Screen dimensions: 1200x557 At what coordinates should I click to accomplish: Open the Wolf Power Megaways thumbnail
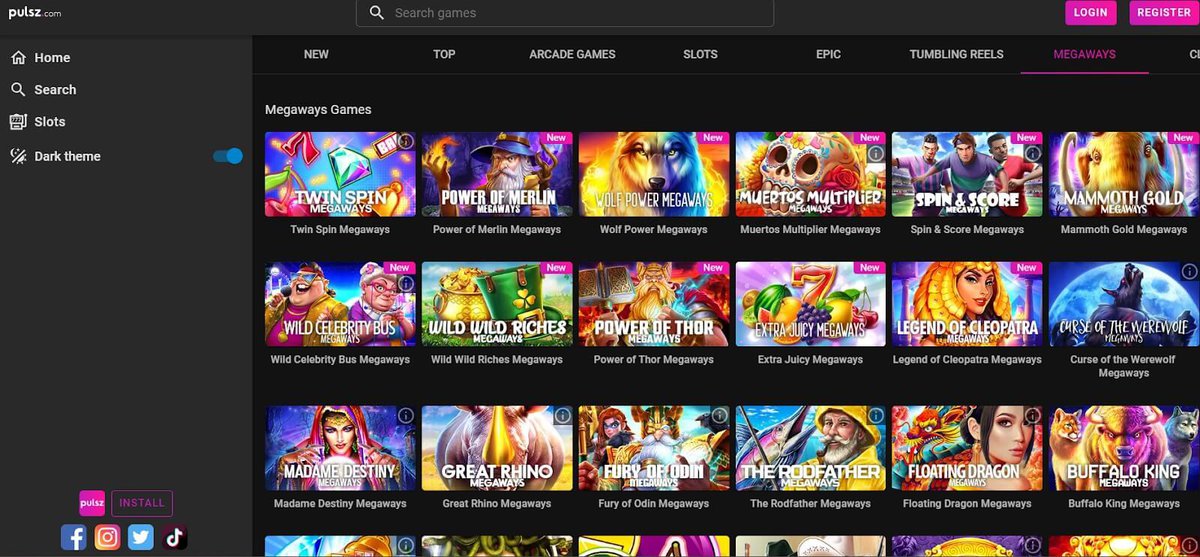(x=654, y=174)
